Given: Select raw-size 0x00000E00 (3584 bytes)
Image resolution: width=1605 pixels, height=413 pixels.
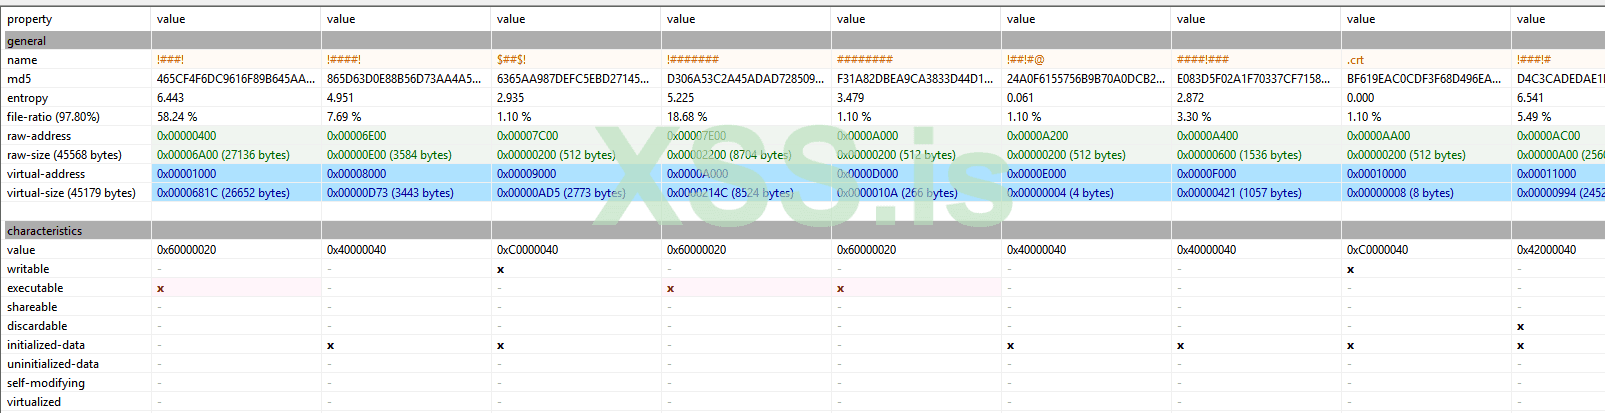Looking at the screenshot, I should [x=389, y=155].
